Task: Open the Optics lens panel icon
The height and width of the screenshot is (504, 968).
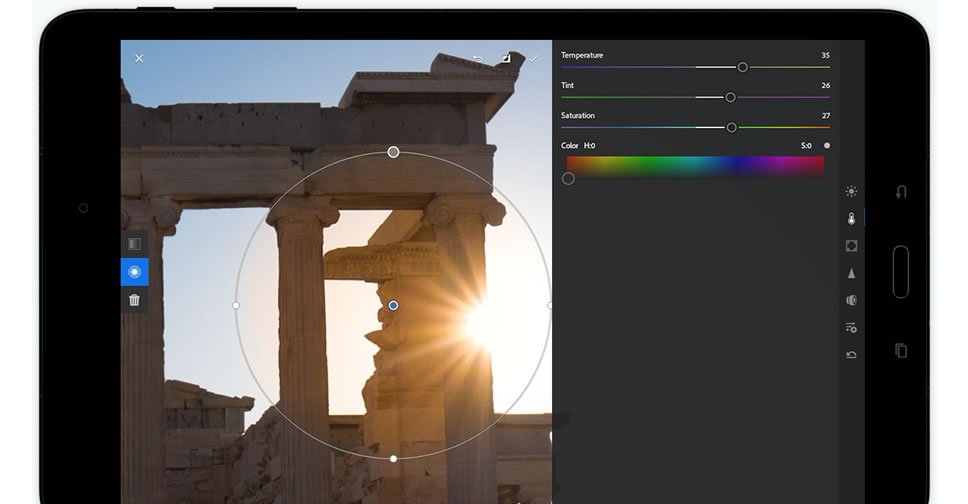Action: pos(851,300)
